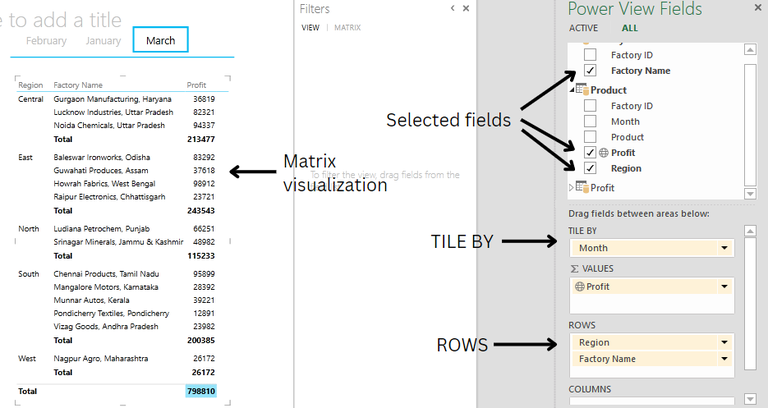Click Factory Name item in ROWS area
768x408 pixels.
pos(652,359)
